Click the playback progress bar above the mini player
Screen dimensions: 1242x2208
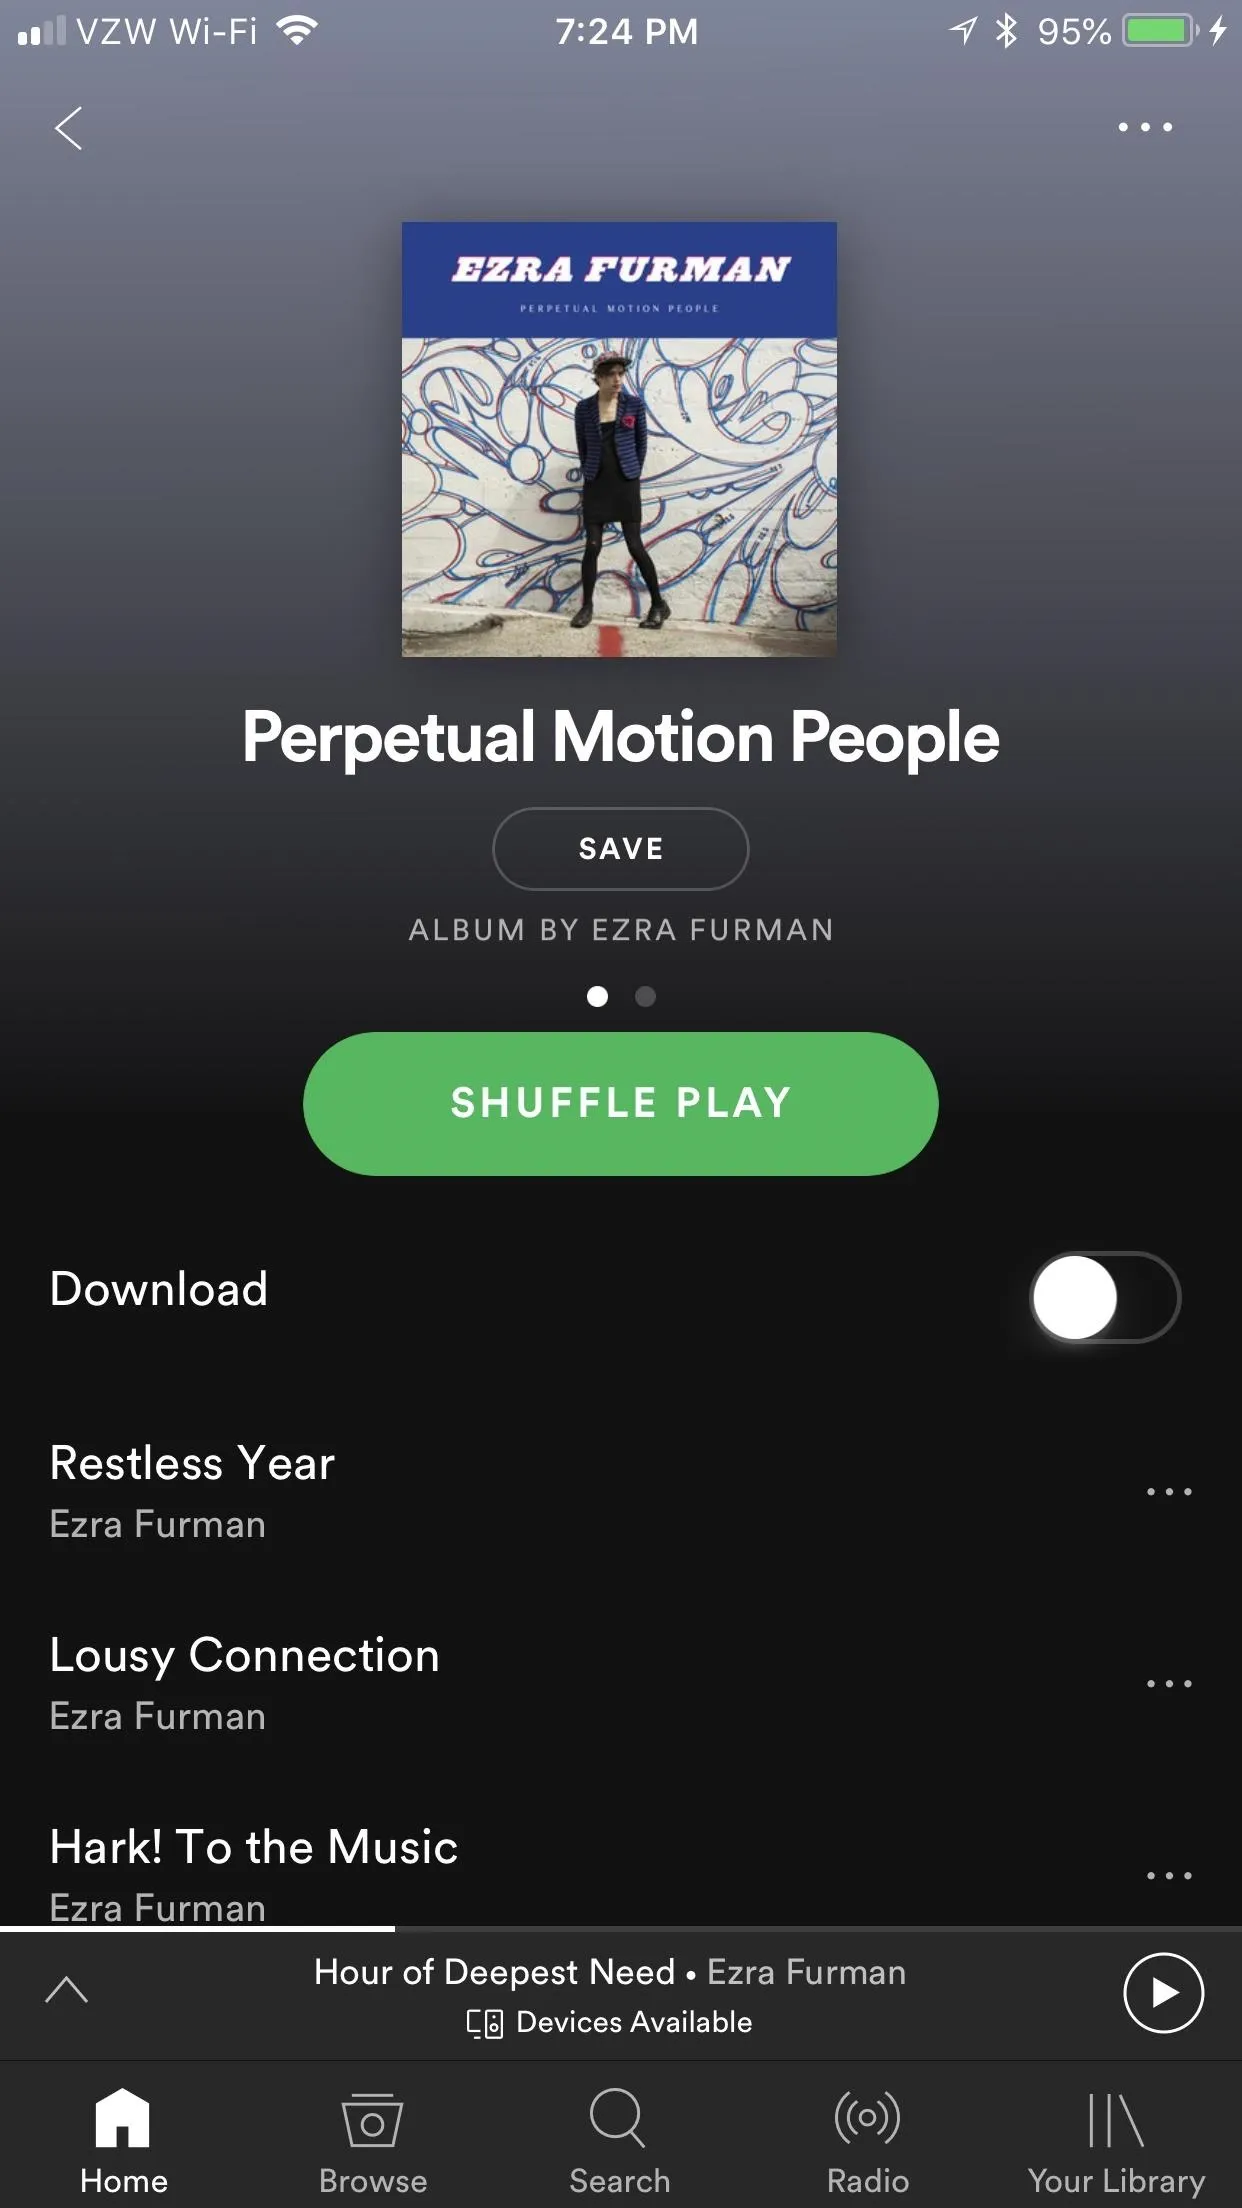click(x=621, y=1929)
